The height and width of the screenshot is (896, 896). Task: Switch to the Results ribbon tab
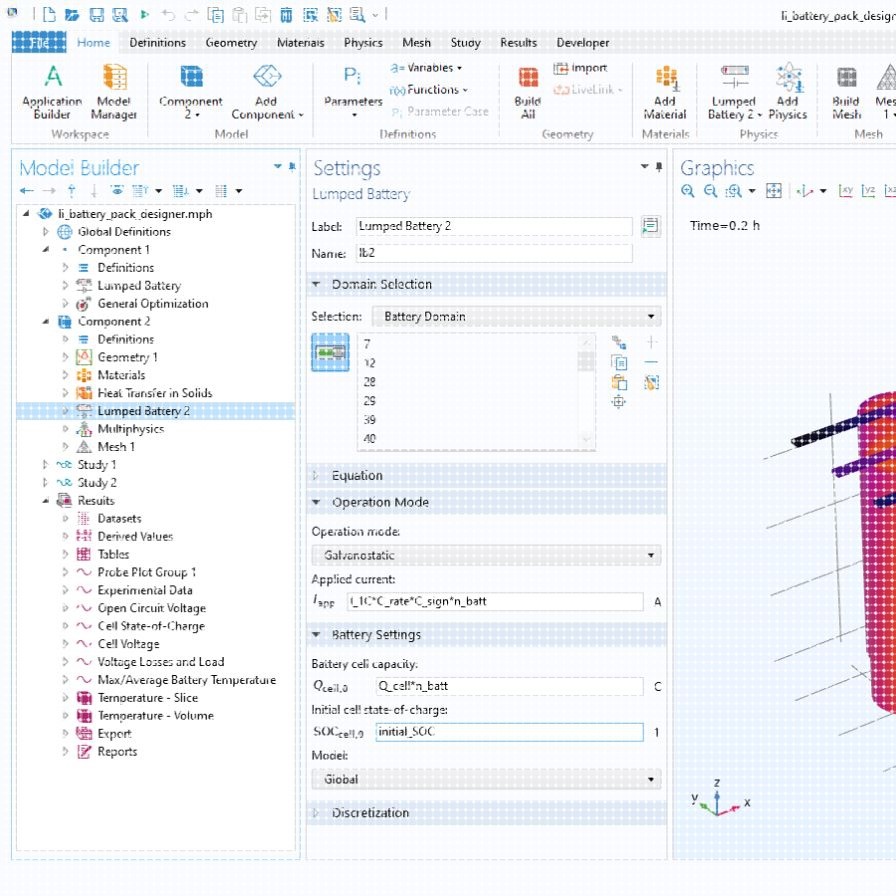518,43
